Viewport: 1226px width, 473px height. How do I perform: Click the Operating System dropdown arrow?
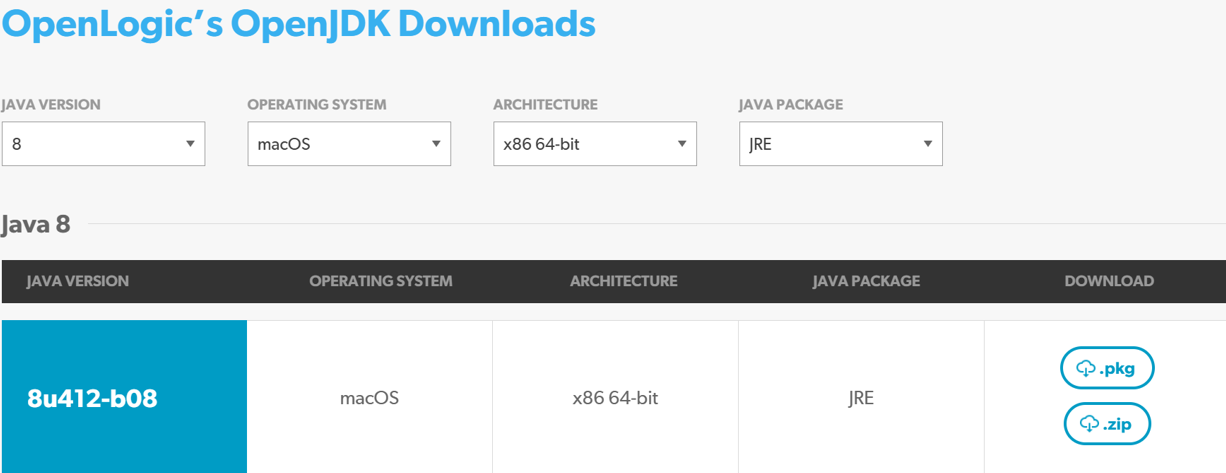436,144
